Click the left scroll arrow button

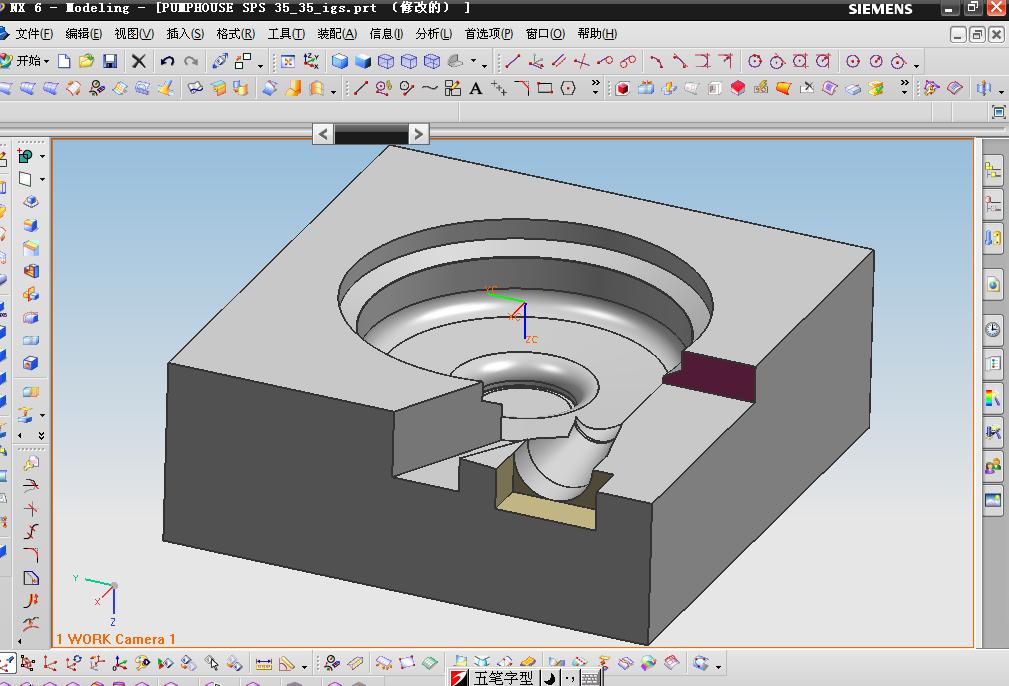tap(323, 134)
